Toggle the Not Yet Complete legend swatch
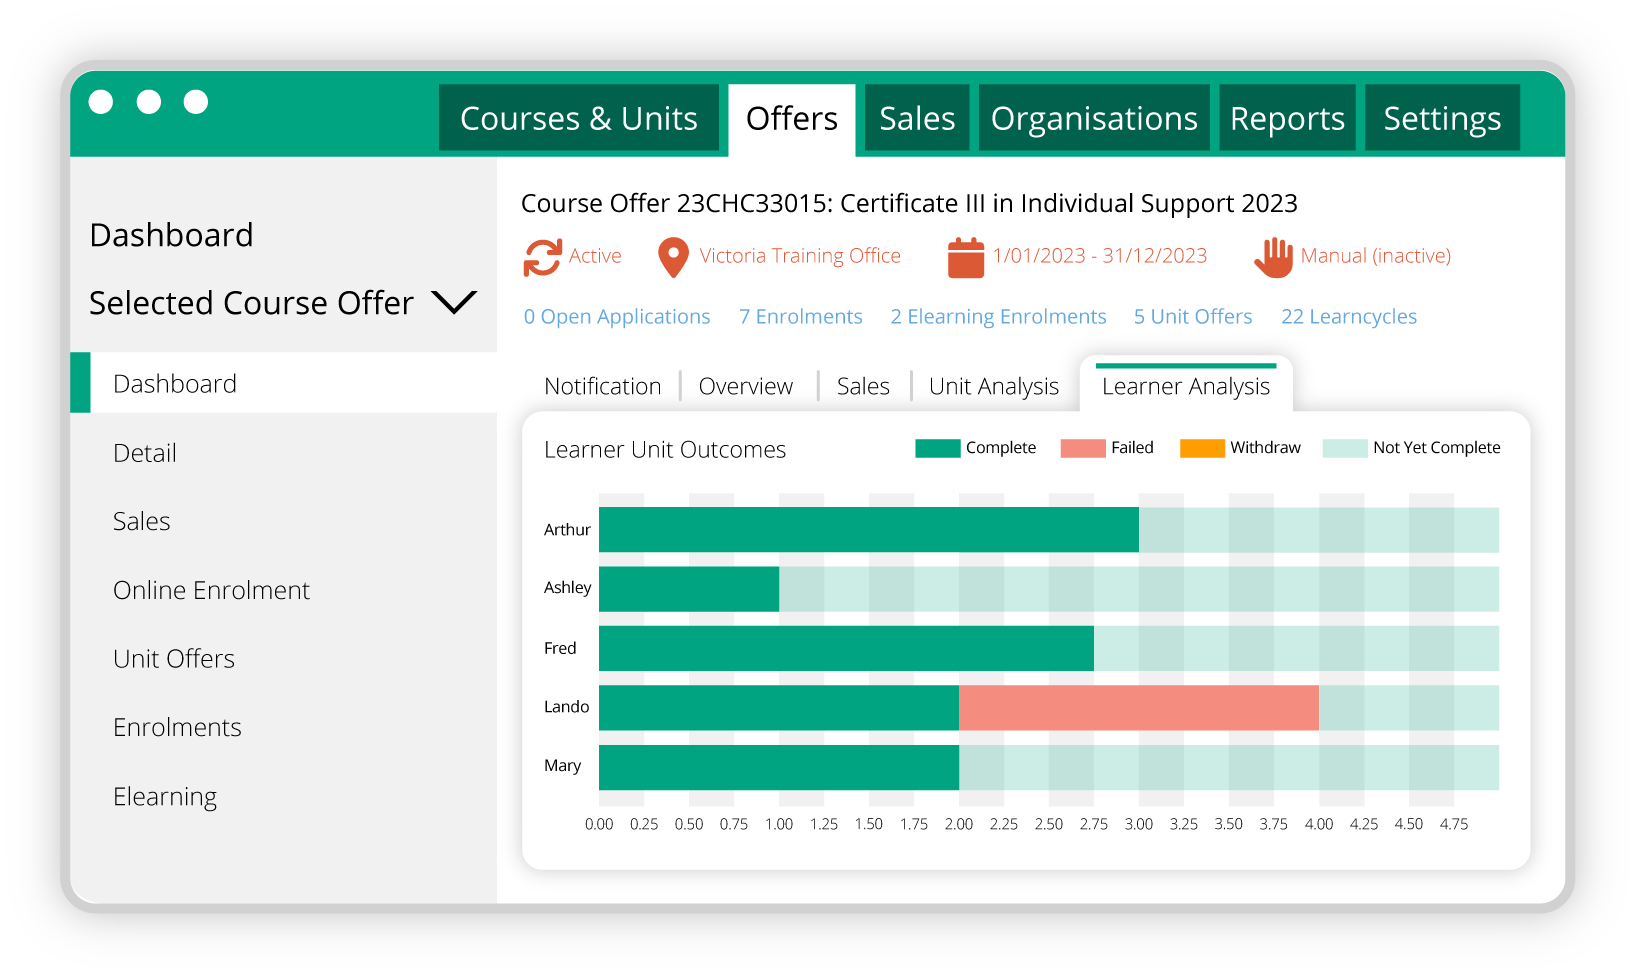This screenshot has width=1636, height=974. click(1345, 448)
